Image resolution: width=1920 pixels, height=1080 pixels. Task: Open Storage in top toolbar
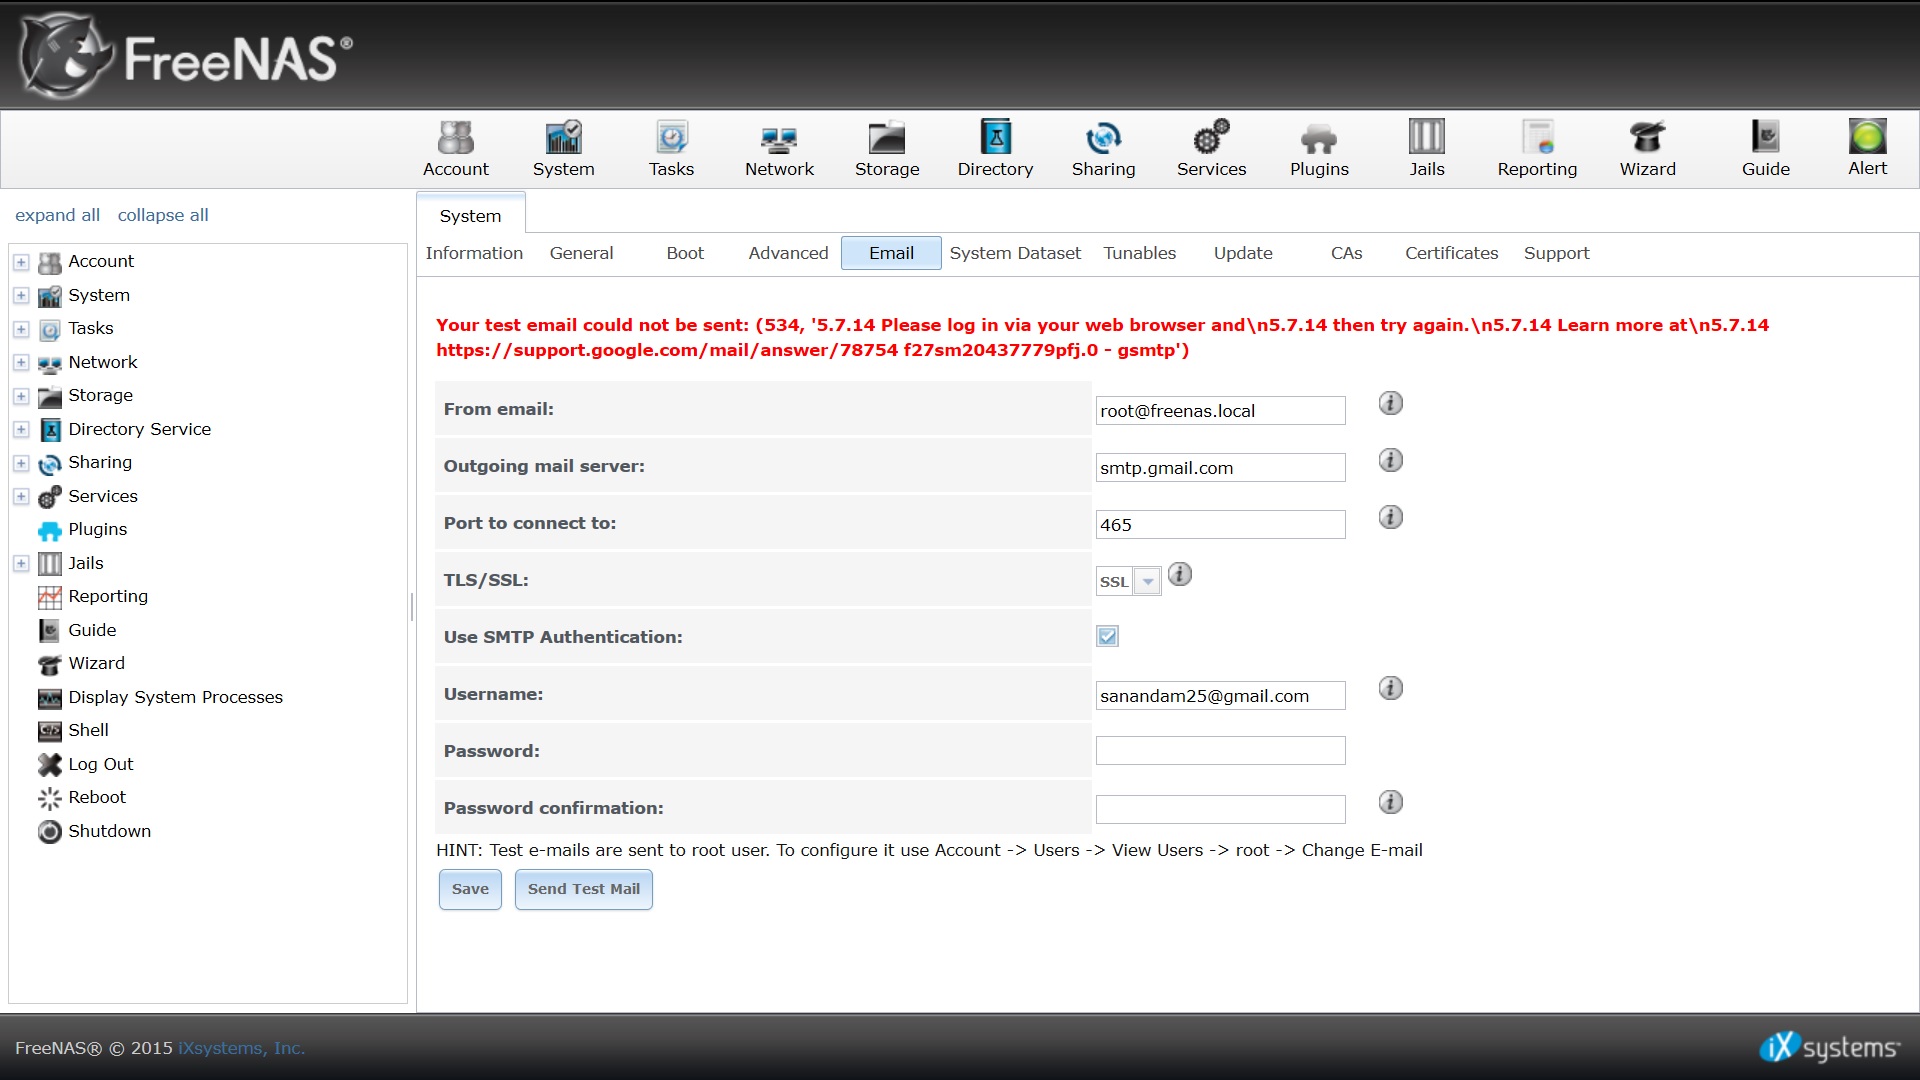point(887,149)
